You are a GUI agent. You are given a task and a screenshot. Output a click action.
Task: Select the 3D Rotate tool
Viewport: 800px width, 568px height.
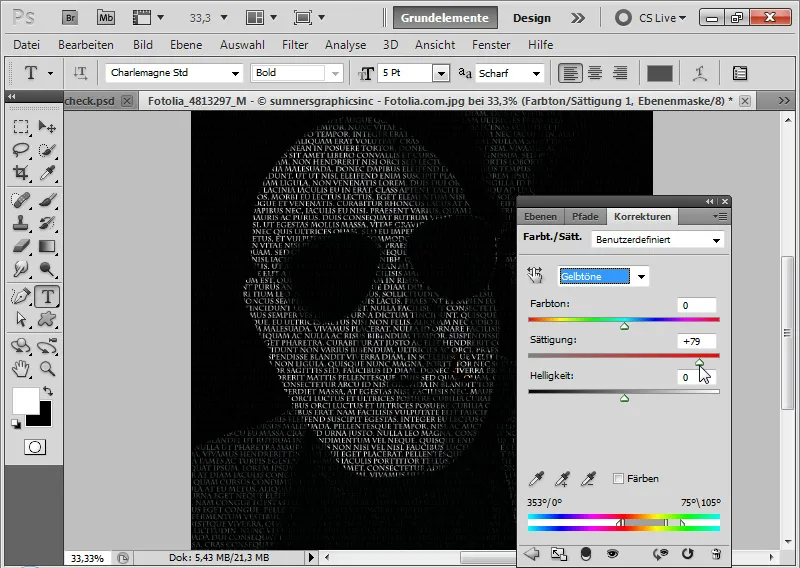tap(21, 346)
